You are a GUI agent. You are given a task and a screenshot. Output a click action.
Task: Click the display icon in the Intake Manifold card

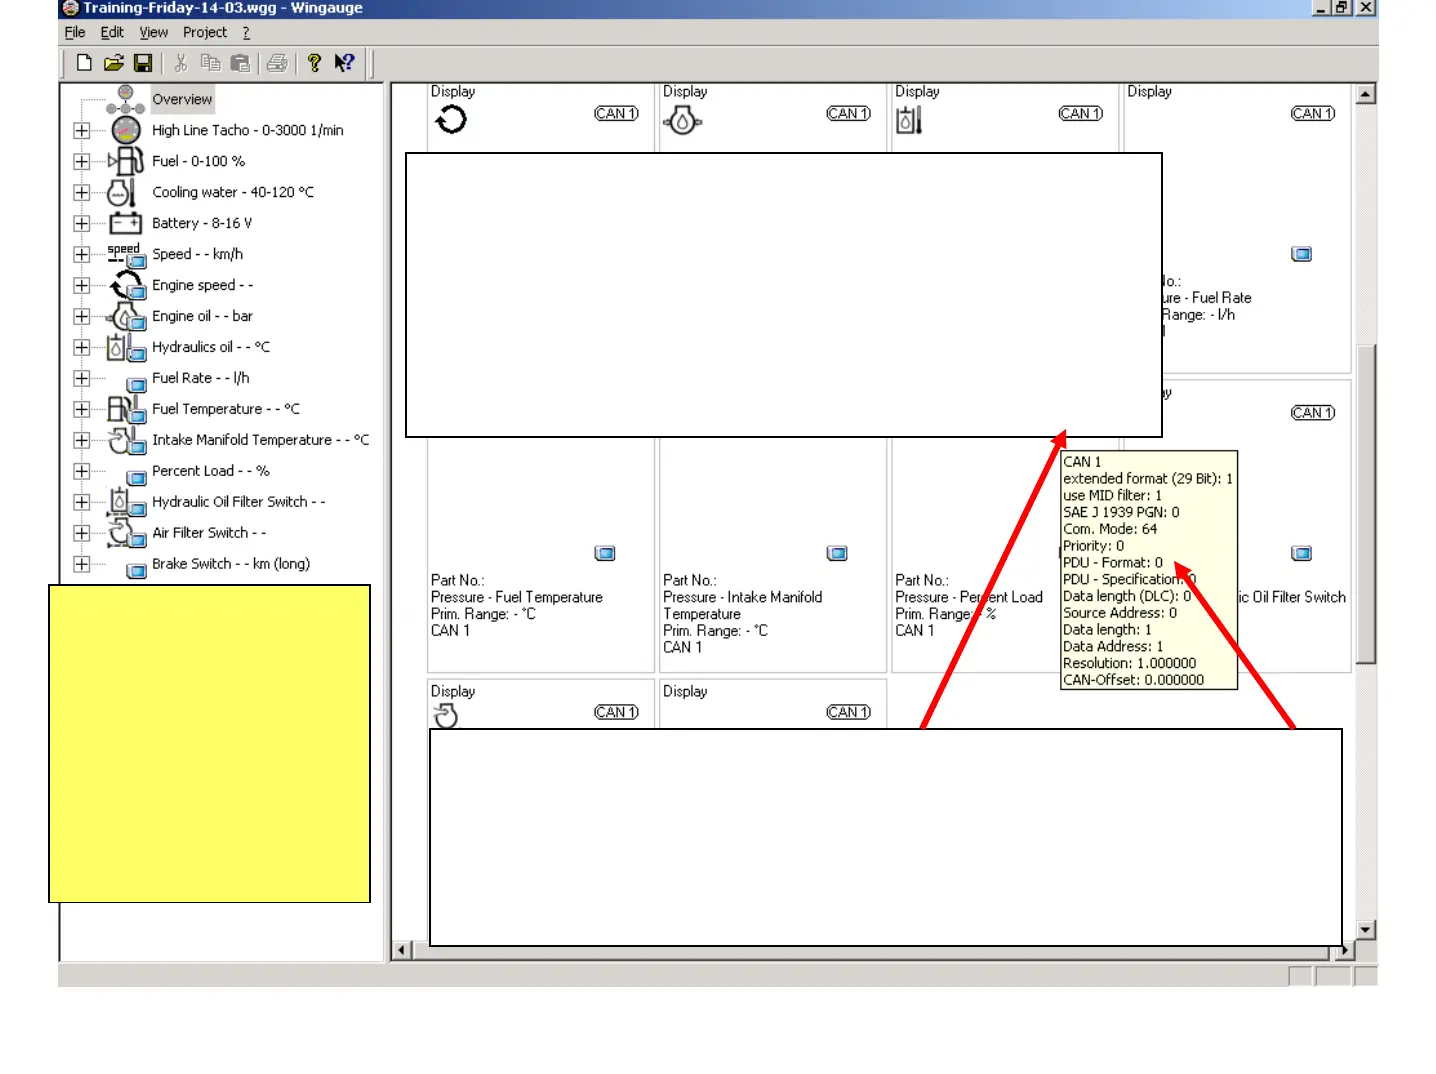pos(837,553)
